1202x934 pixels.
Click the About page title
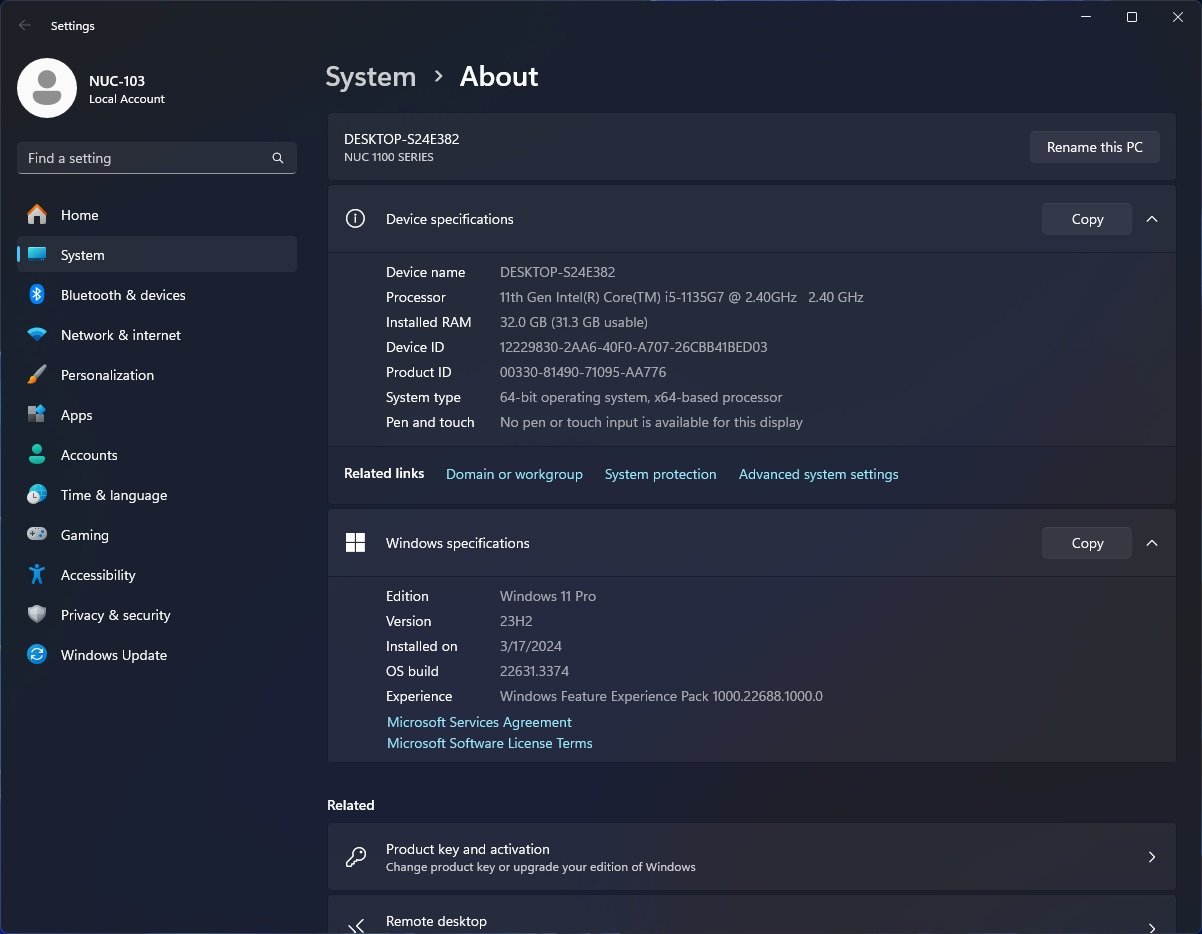(499, 77)
